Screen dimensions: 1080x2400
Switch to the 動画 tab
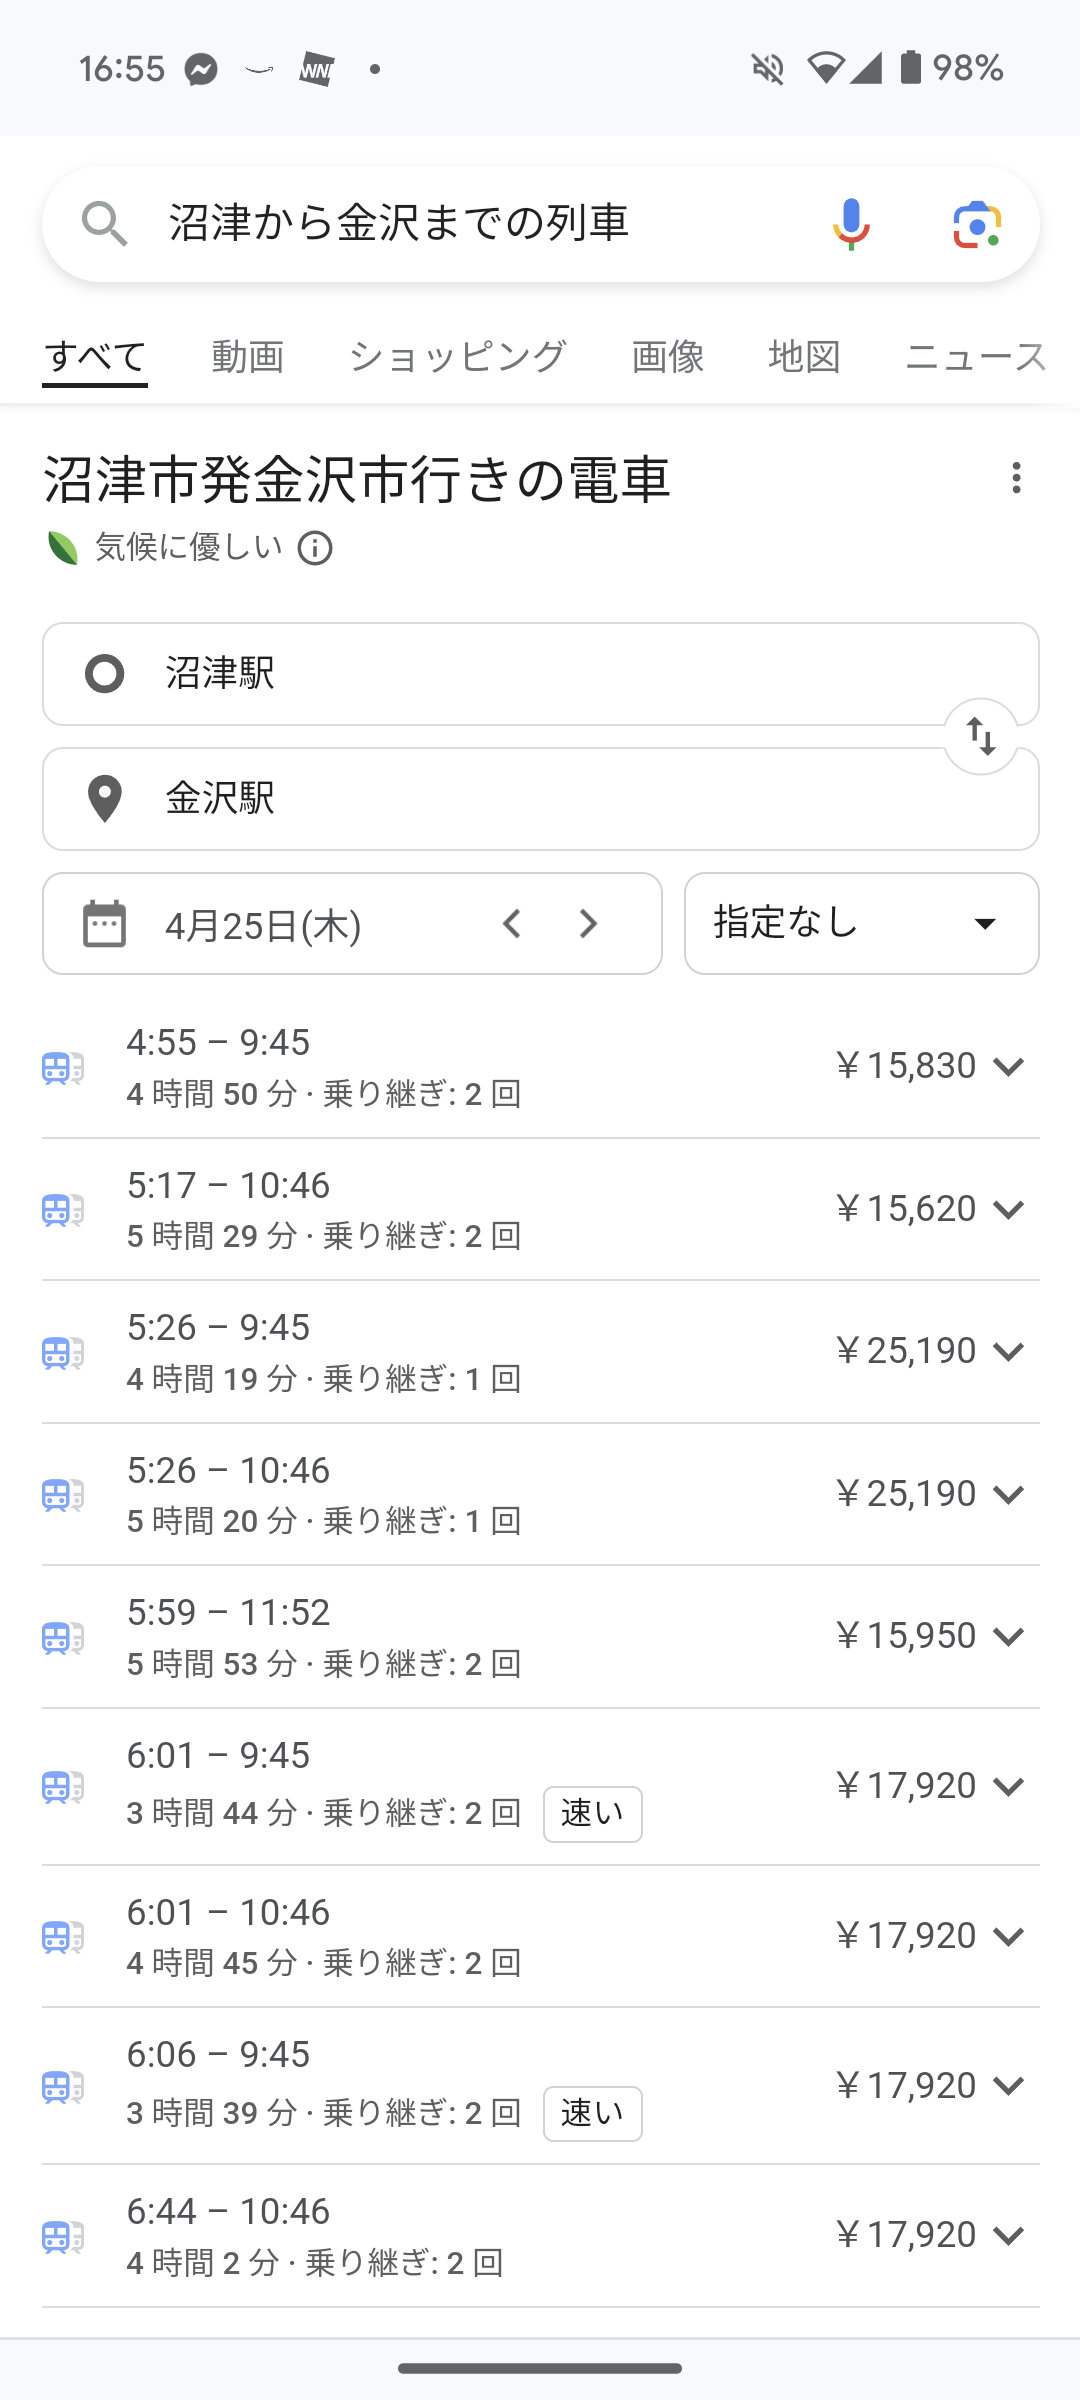(248, 357)
